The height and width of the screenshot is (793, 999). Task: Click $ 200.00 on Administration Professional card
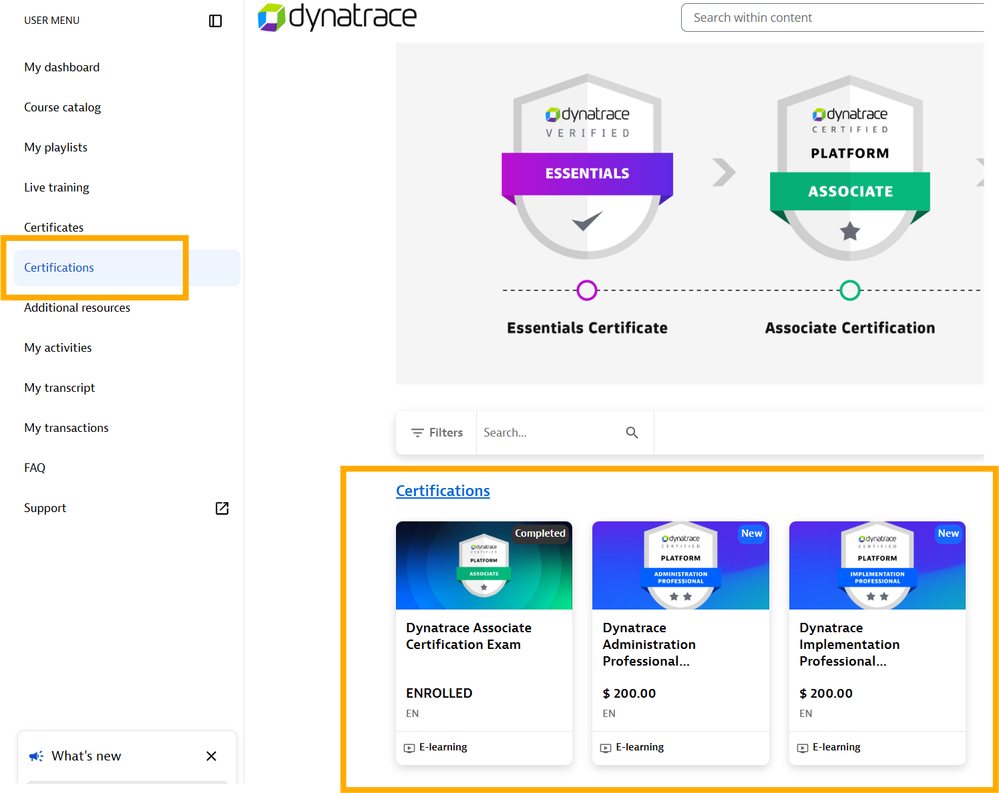[629, 693]
